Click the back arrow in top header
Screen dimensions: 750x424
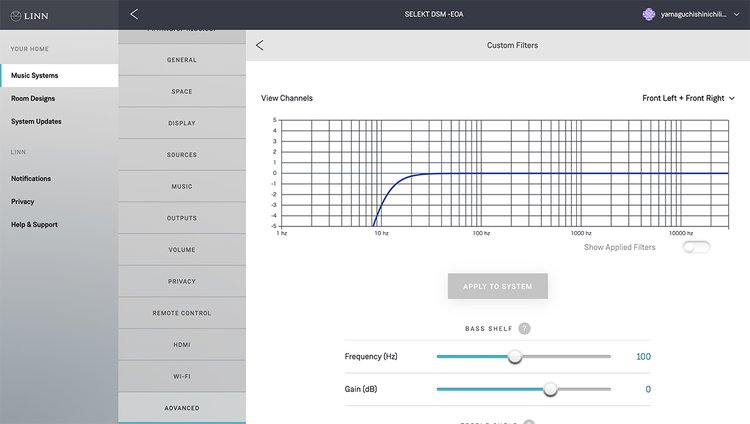(x=135, y=14)
